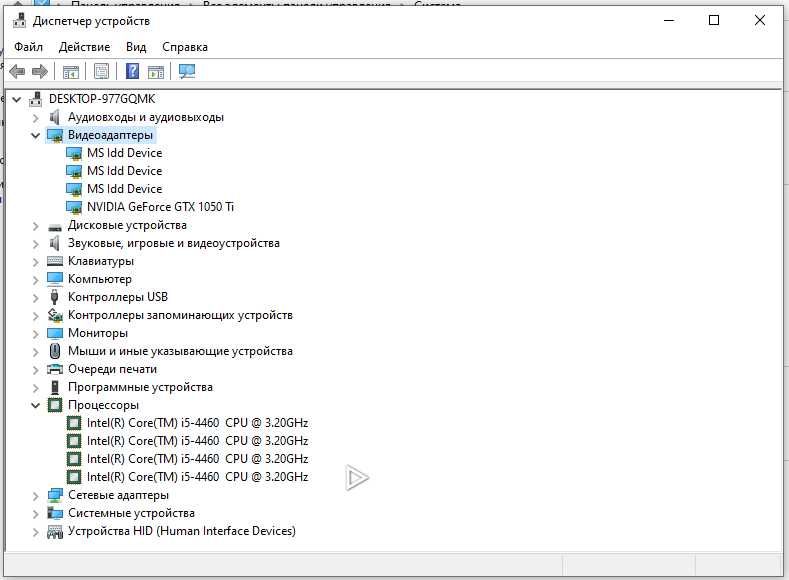
Task: Expand the Системные устройства category
Action: (35, 514)
